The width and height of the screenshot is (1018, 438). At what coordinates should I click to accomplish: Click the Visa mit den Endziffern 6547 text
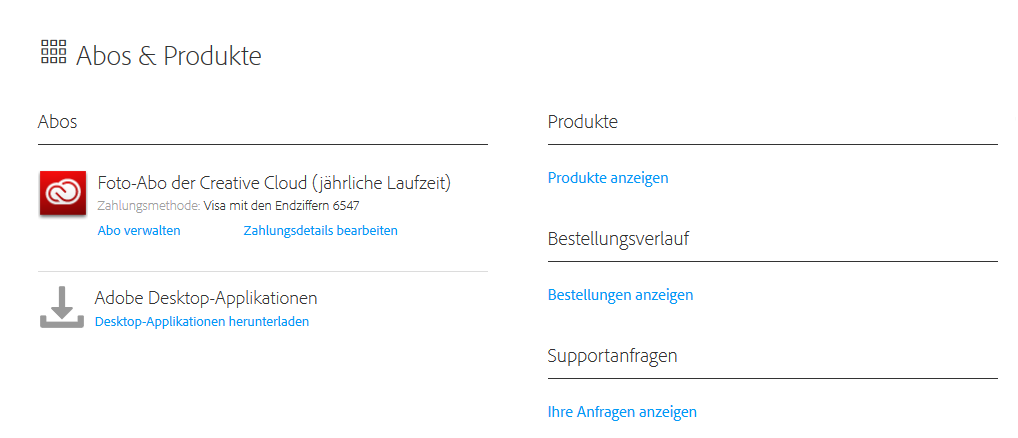point(281,206)
